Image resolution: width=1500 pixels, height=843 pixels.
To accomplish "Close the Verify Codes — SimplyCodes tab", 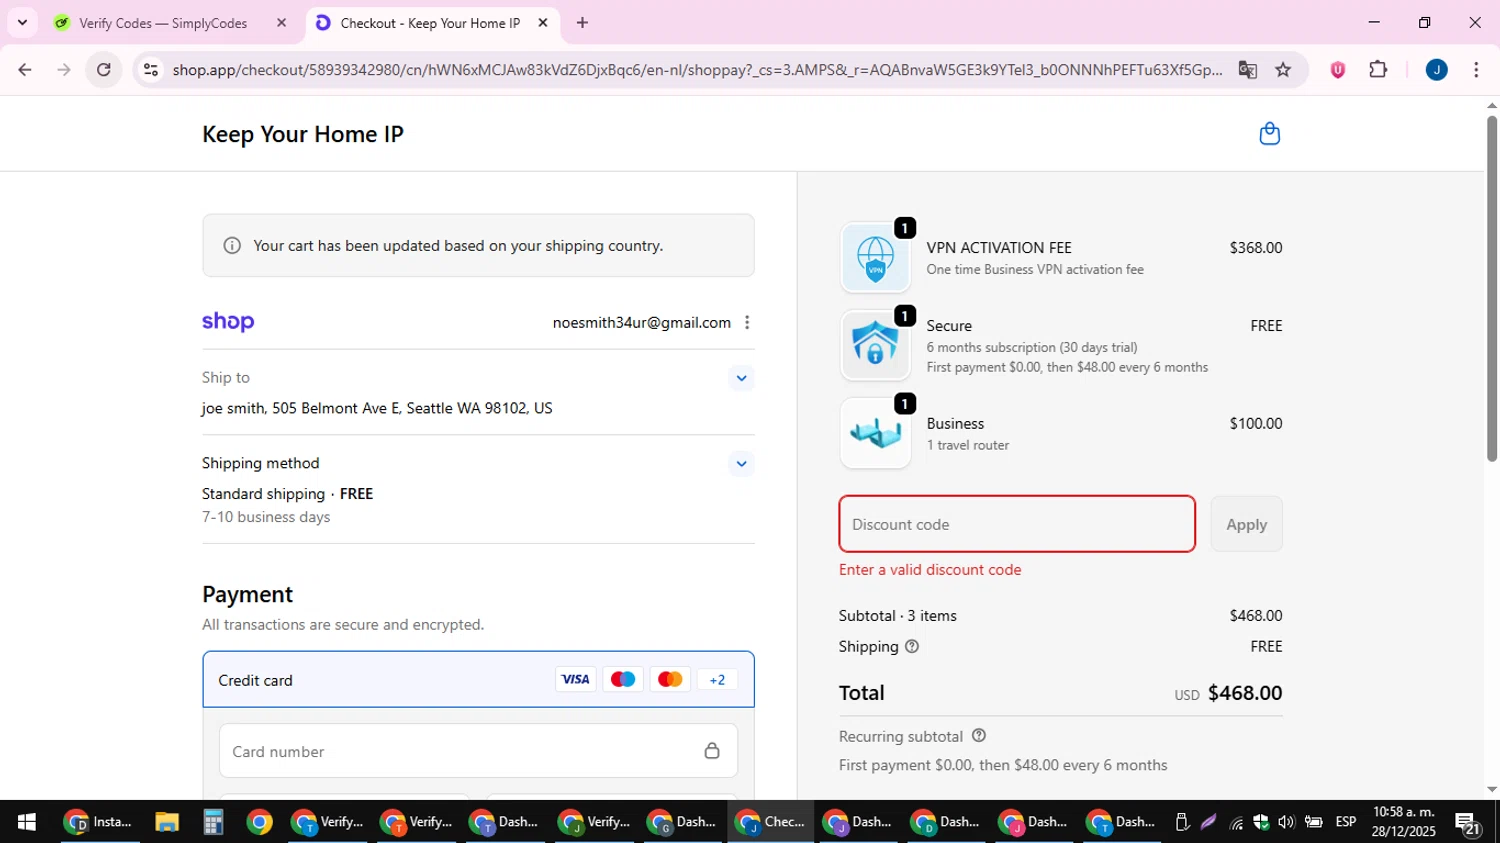I will tap(281, 23).
